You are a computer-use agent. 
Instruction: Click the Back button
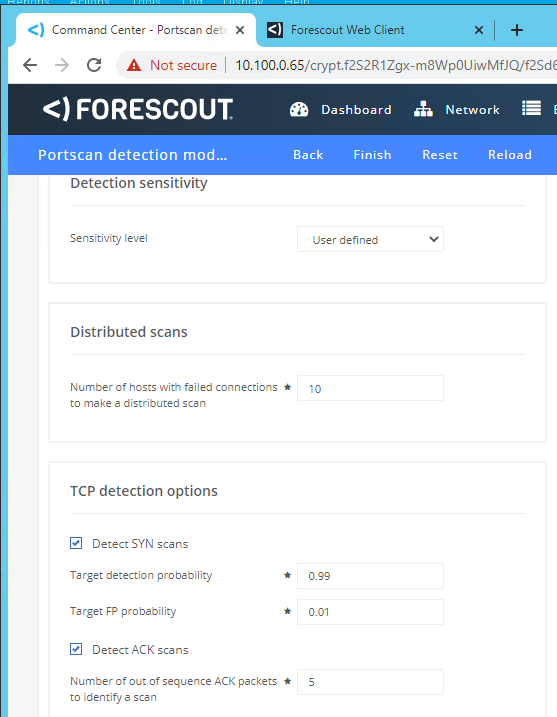(308, 155)
